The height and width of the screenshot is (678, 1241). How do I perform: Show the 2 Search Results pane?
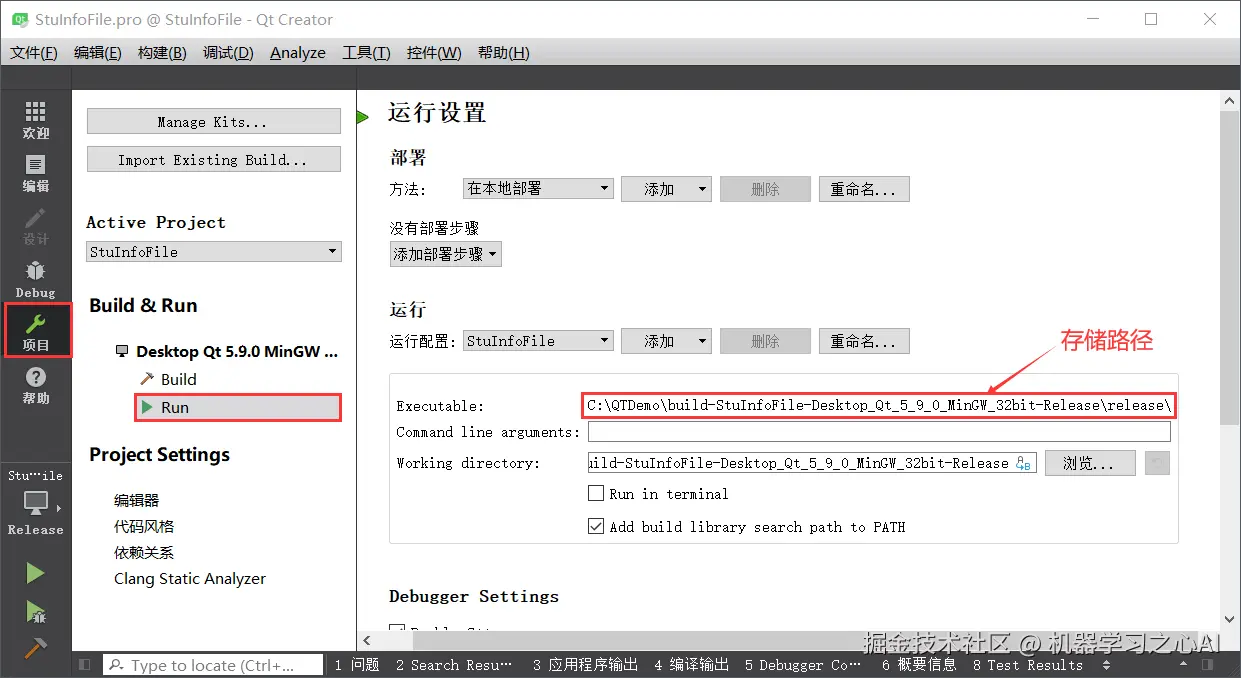[453, 665]
